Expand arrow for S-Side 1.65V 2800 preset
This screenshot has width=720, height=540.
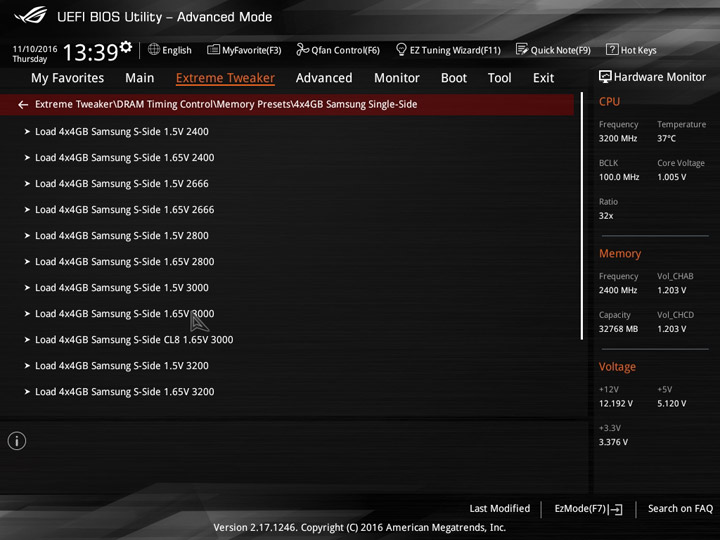[x=27, y=262]
